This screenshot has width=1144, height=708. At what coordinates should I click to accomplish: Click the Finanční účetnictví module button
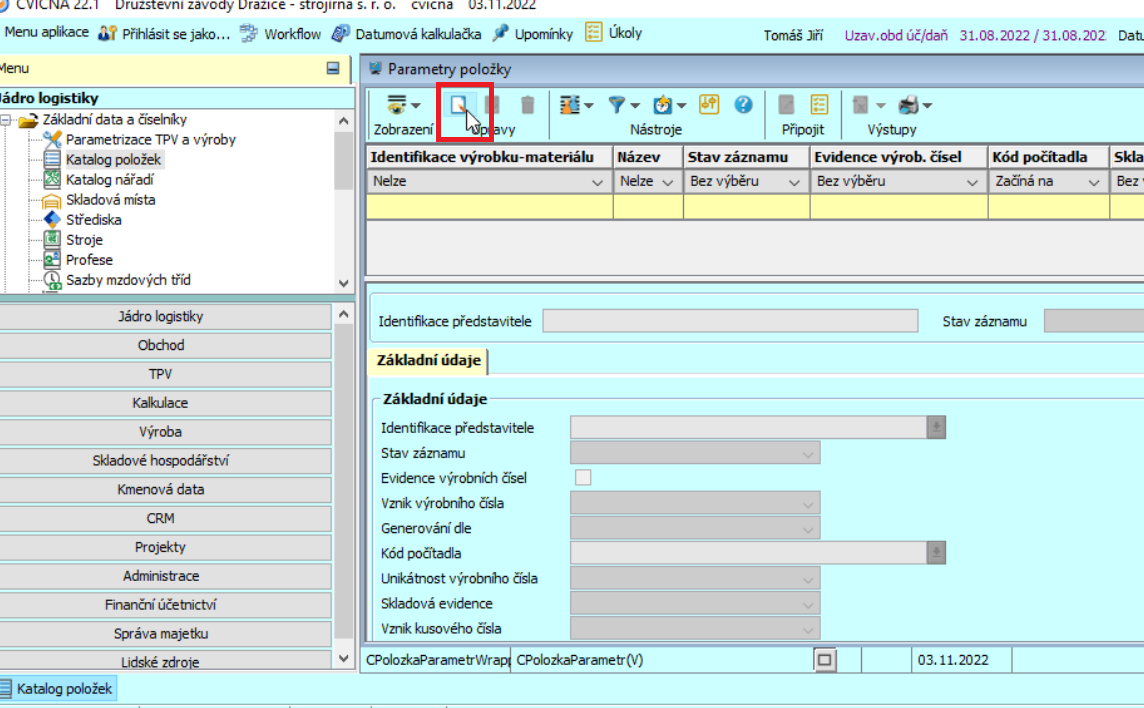(x=161, y=605)
